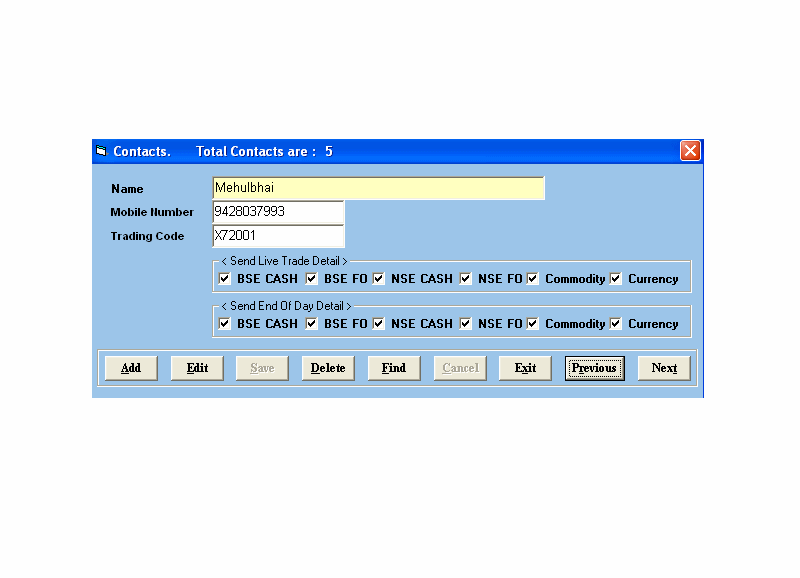Click the Contacts window title bar icon
Screen dimensions: 800x578
101,151
